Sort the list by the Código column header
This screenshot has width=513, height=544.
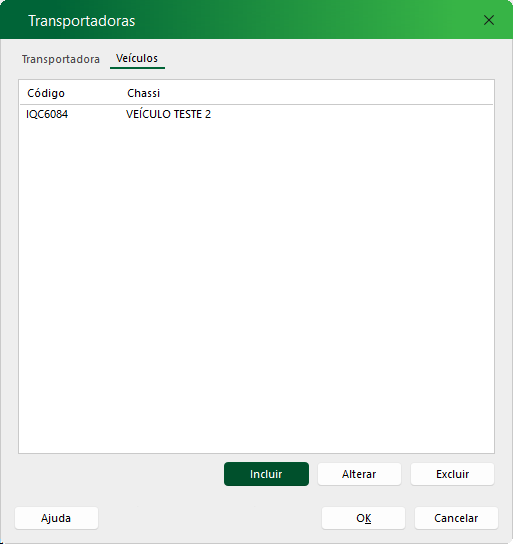46,93
